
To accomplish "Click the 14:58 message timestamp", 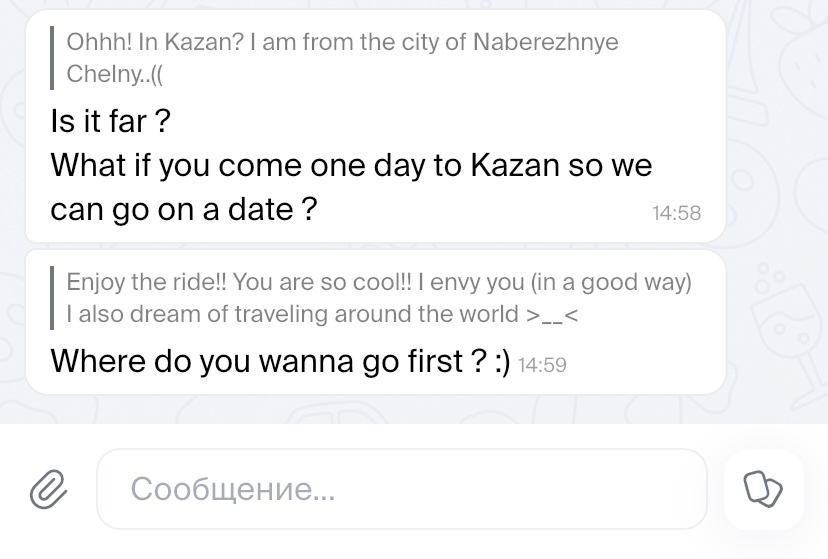I will (x=676, y=213).
